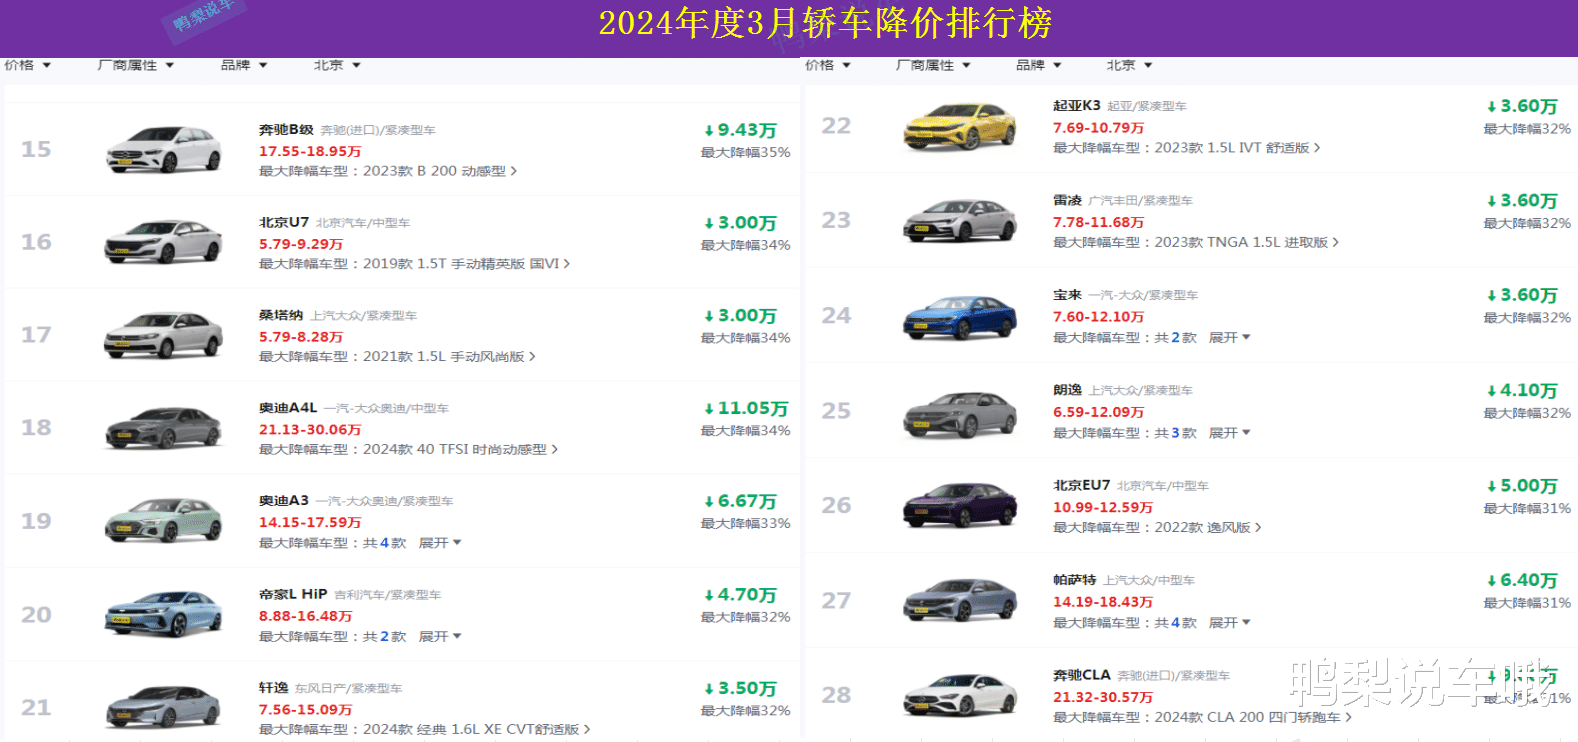Screen dimensions: 1578x742
Task: Open the 桑塔纳 model name link
Action: pos(281,315)
